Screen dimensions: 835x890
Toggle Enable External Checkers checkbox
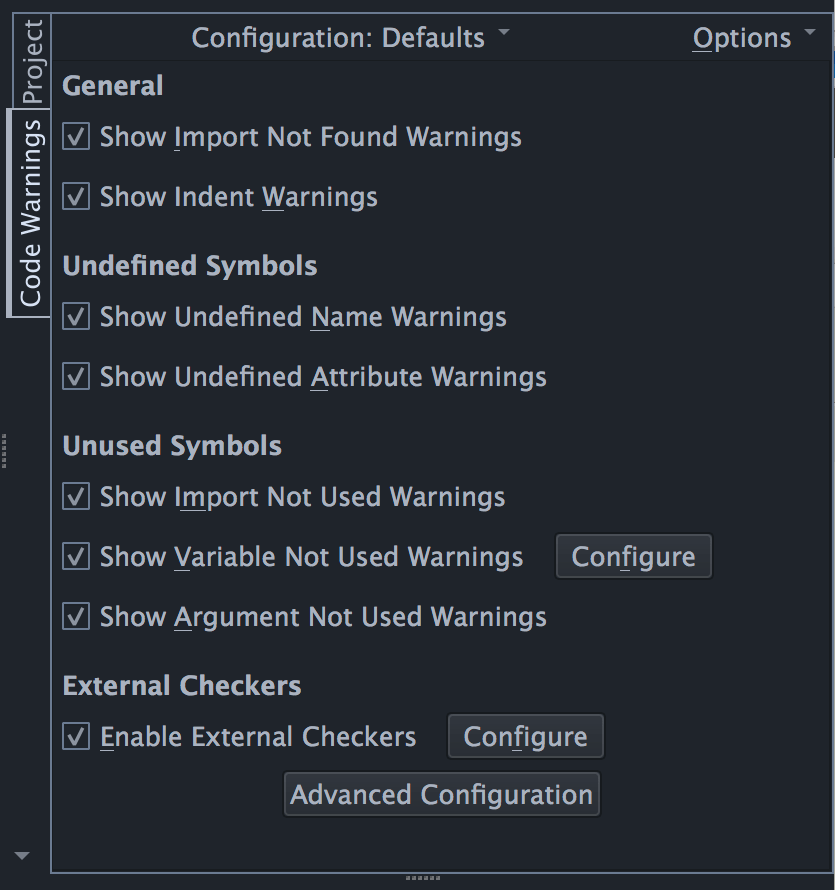pos(76,737)
